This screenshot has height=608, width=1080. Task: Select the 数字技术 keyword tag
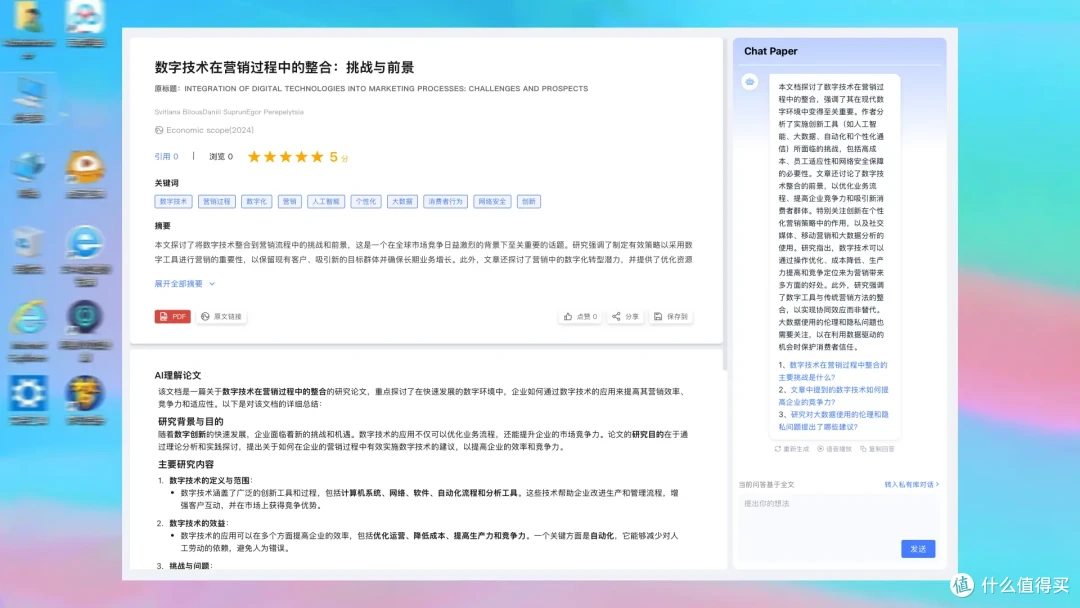(173, 202)
